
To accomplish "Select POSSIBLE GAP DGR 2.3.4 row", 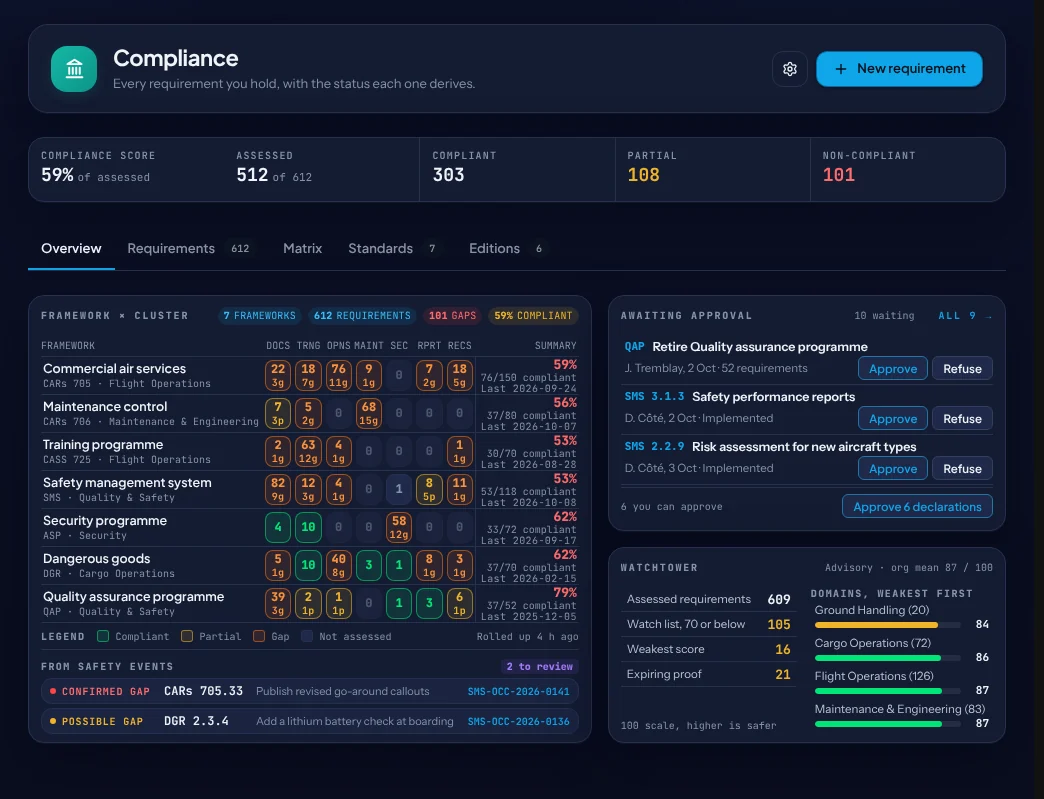I will tap(310, 721).
